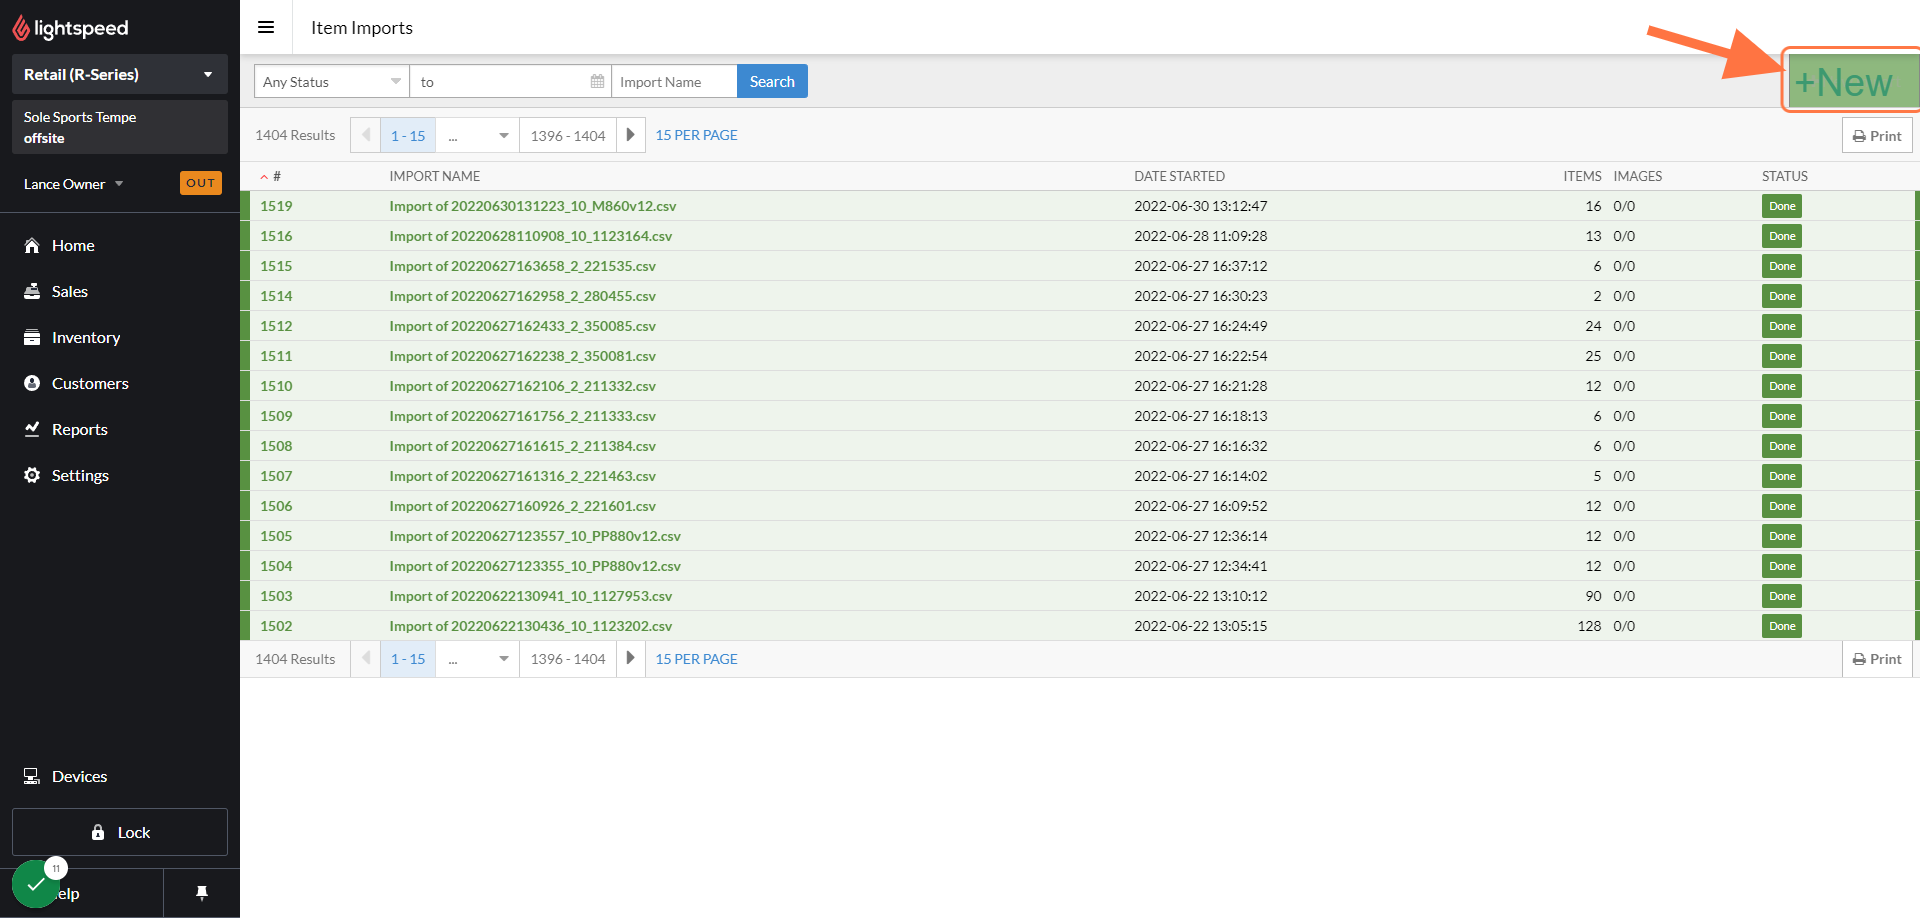This screenshot has width=1920, height=918.
Task: Go to next page arrow in top pagination
Action: point(631,135)
